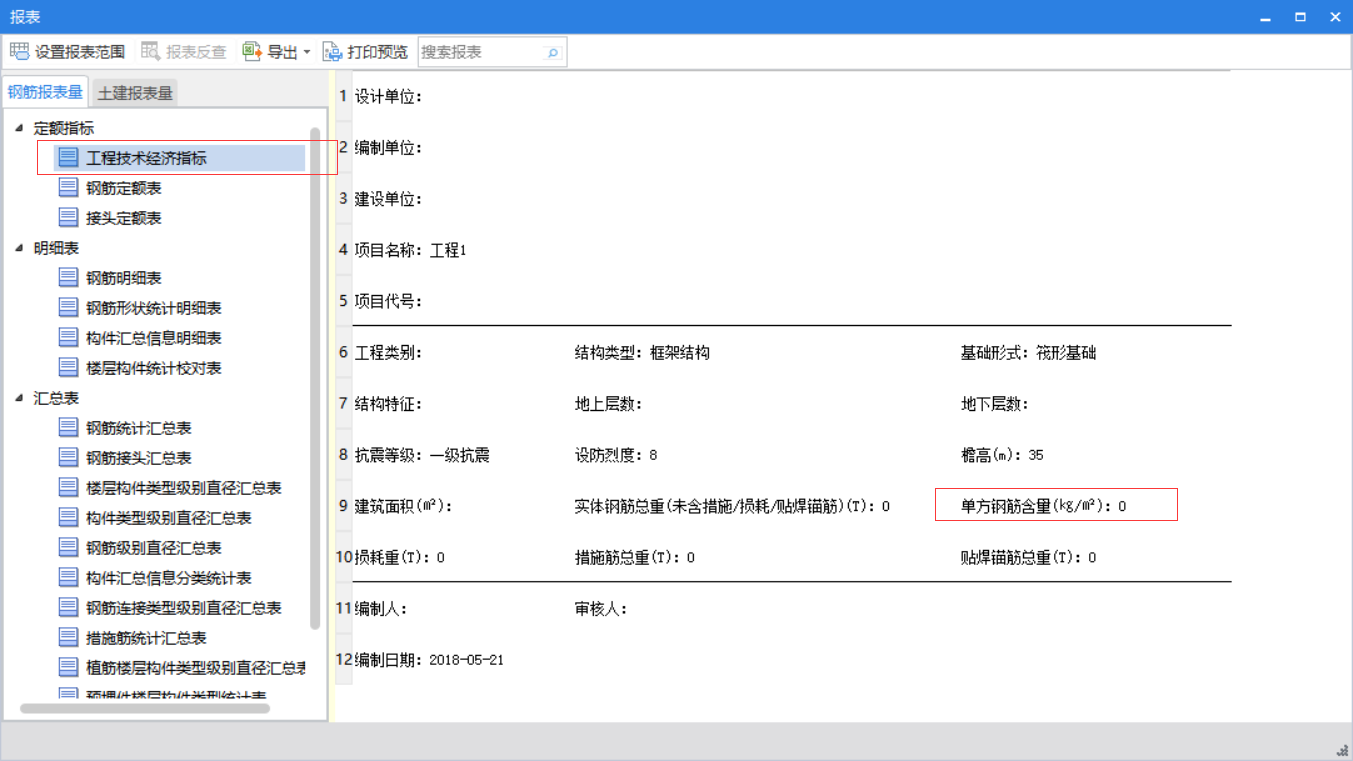
Task: Open the 楼层构件统计校对表 report
Action: click(x=154, y=368)
